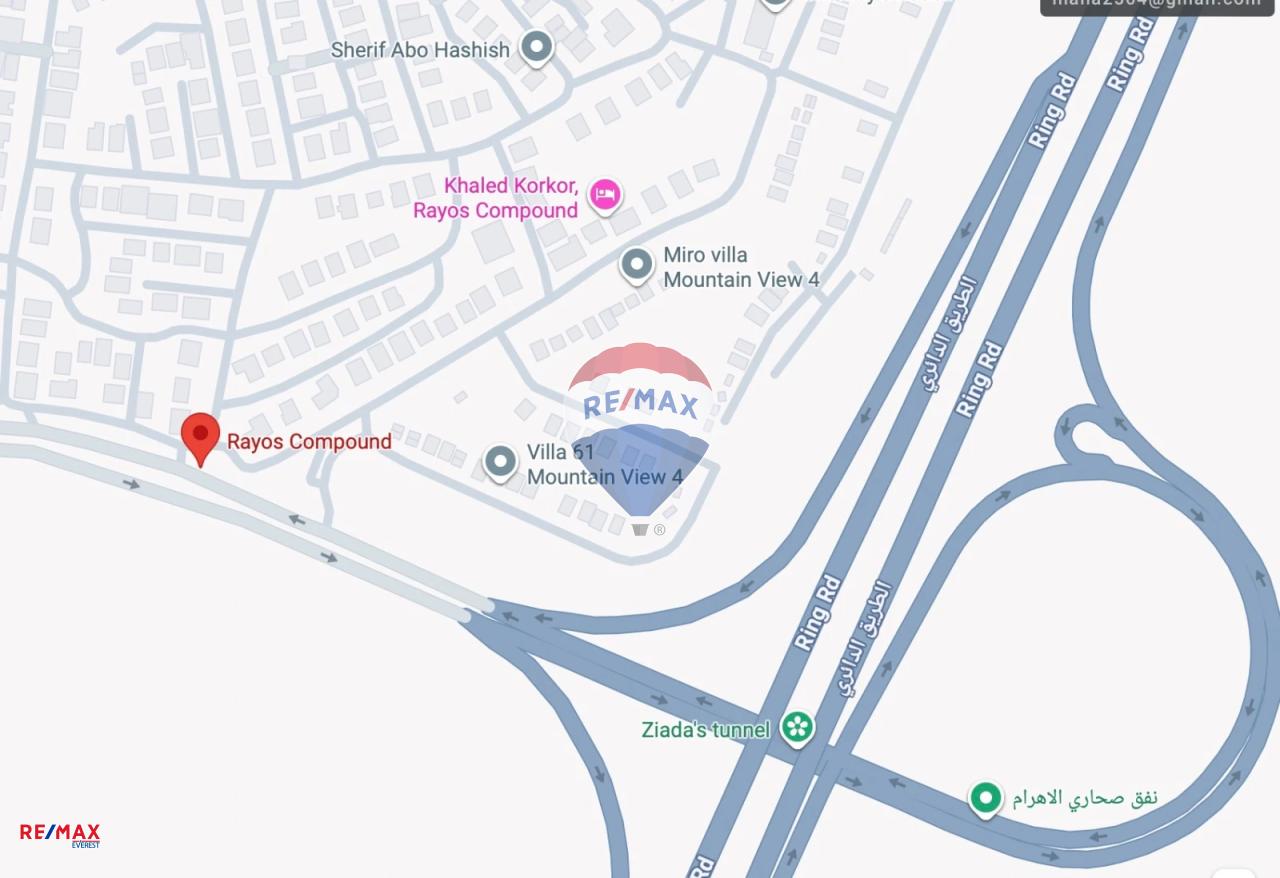This screenshot has height=878, width=1280.
Task: Click the Sherif Abo Hashish text label
Action: [x=420, y=49]
